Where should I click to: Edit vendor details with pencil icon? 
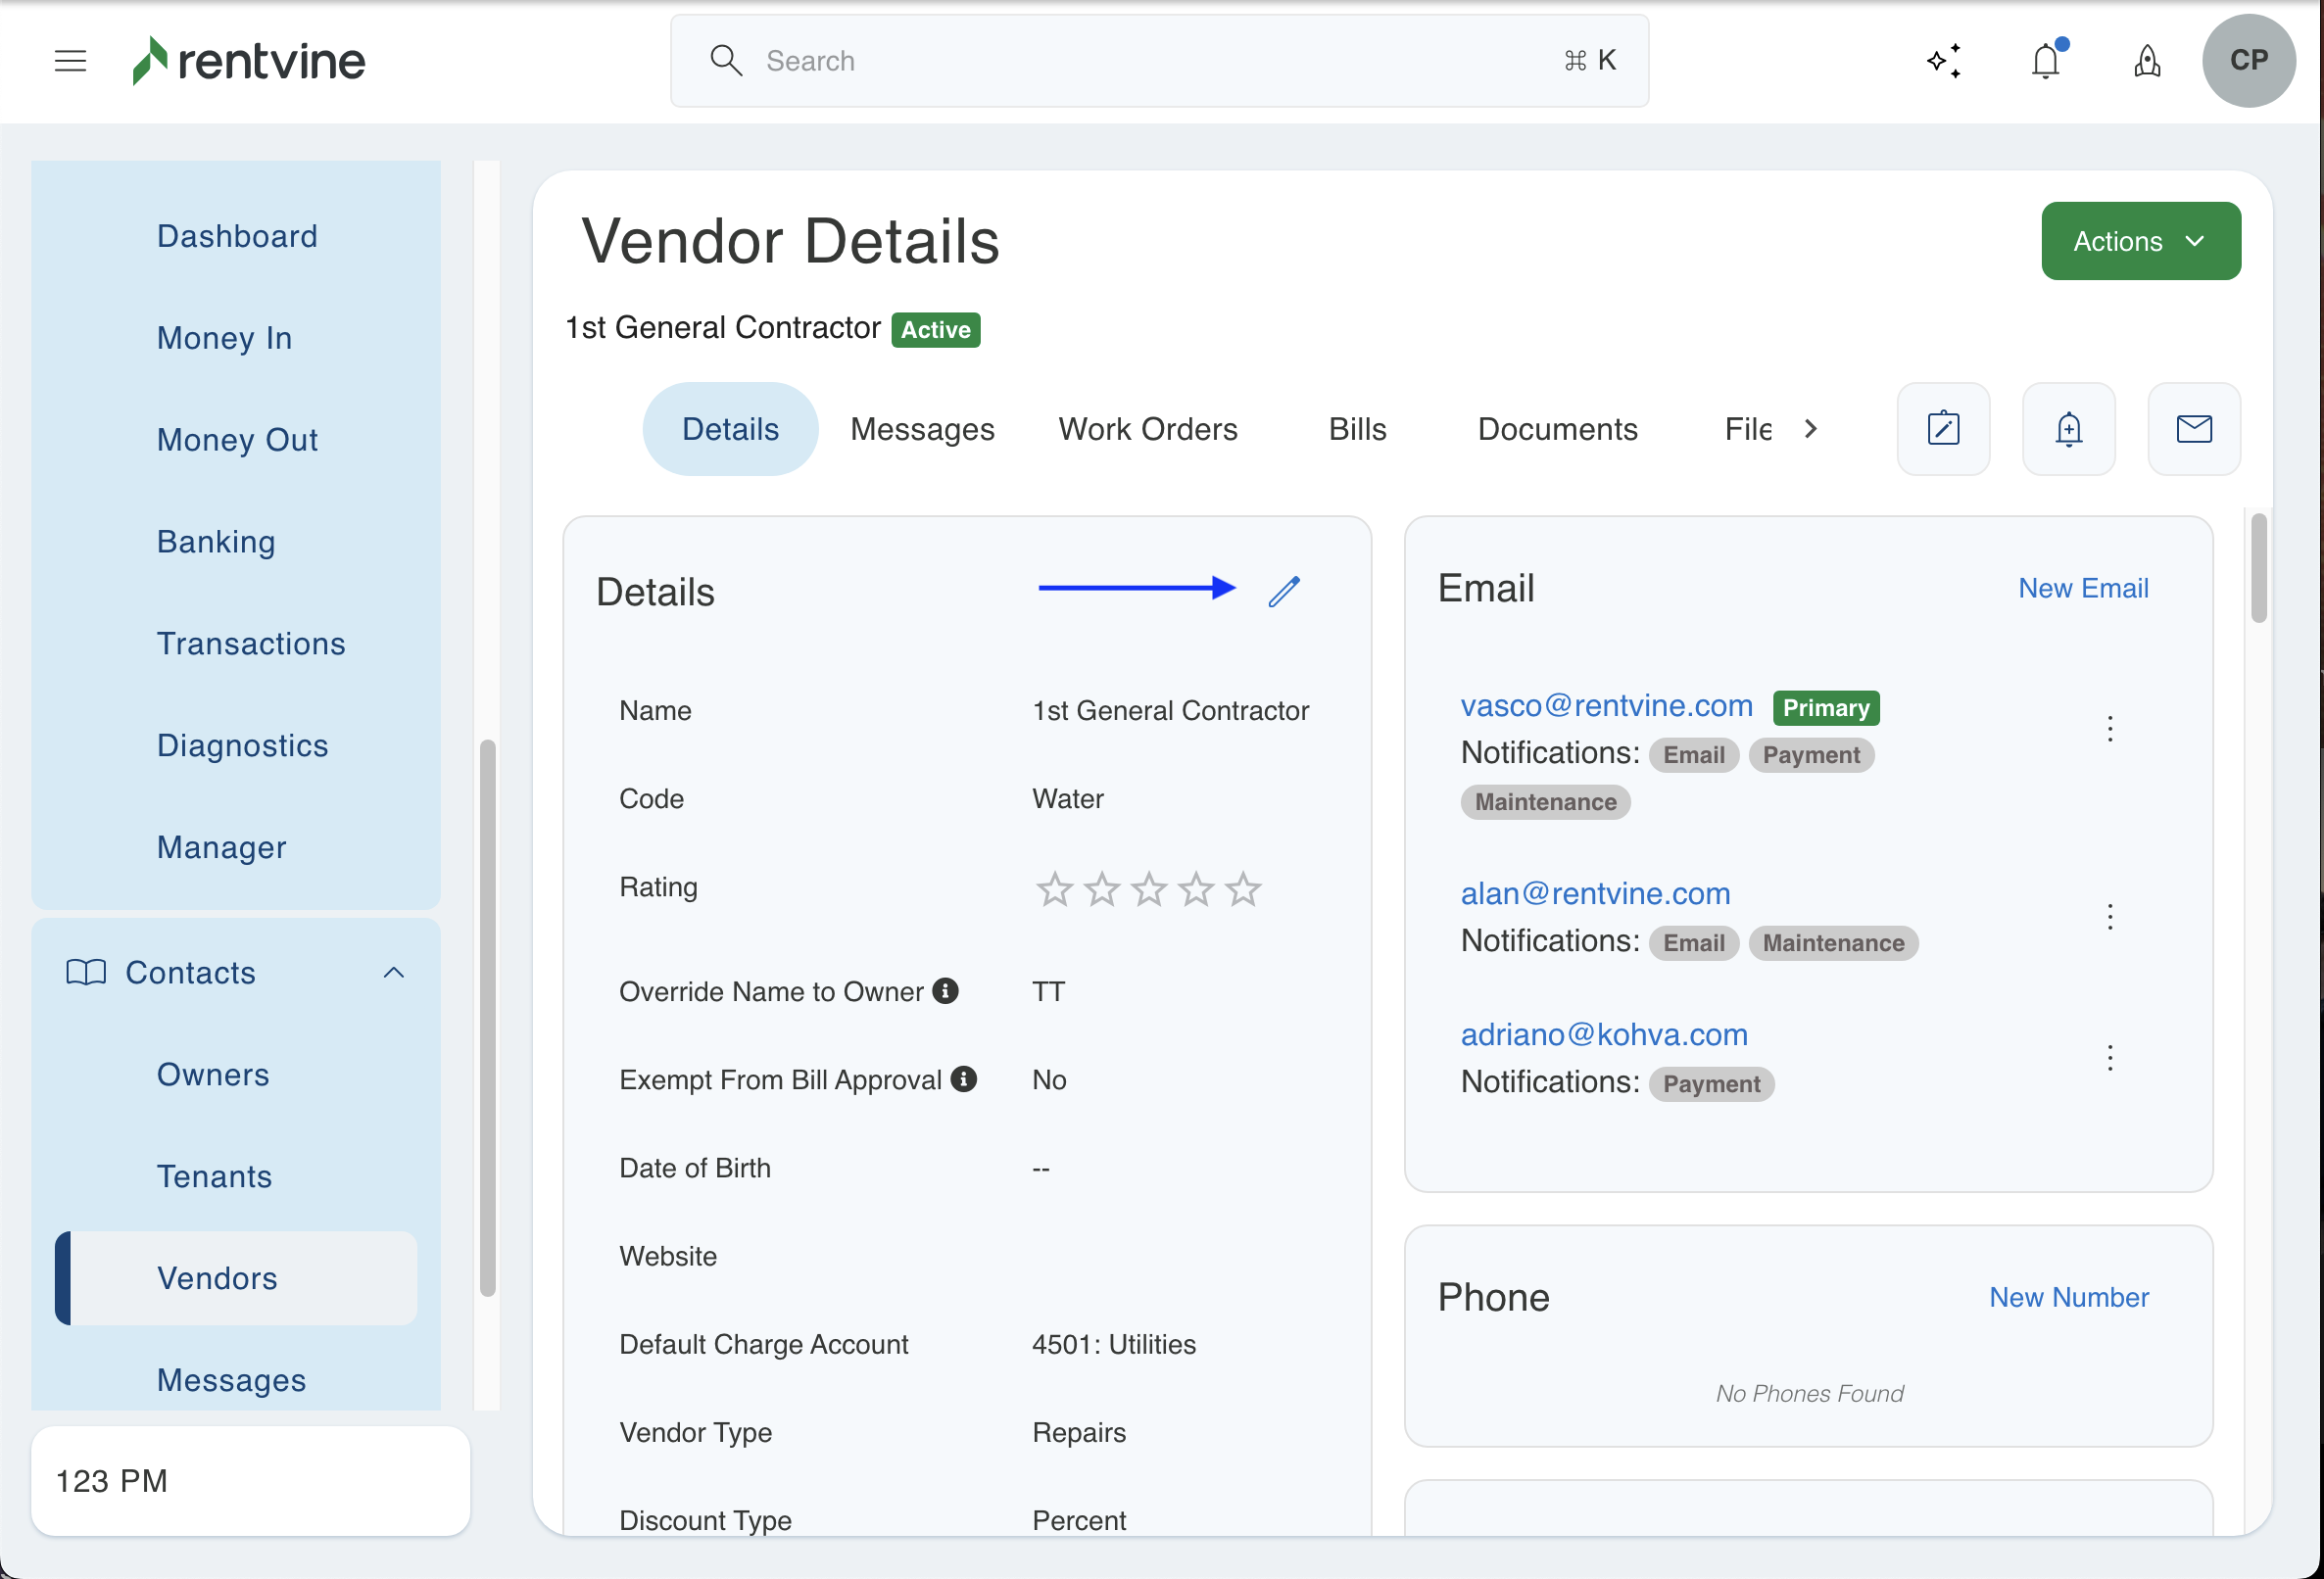pos(1284,591)
